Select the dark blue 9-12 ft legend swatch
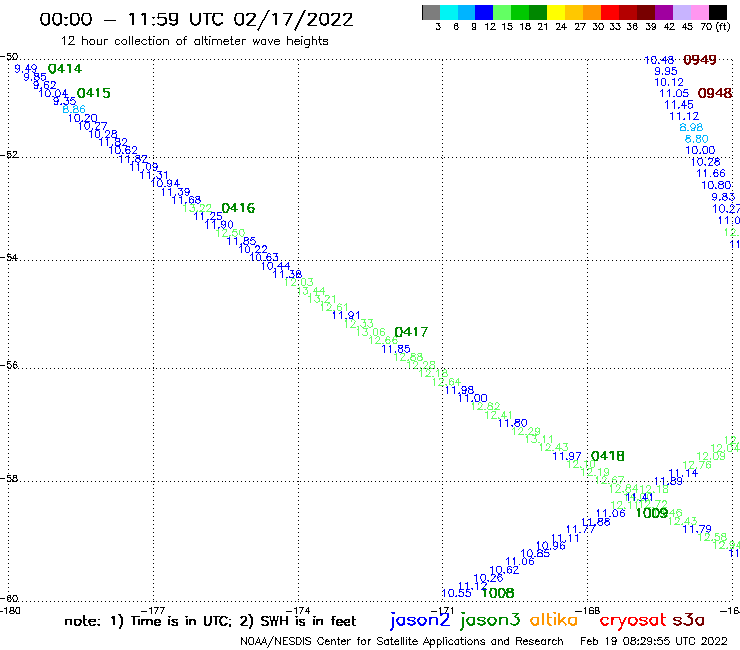Image resolution: width=740 pixels, height=650 pixels. tap(484, 12)
